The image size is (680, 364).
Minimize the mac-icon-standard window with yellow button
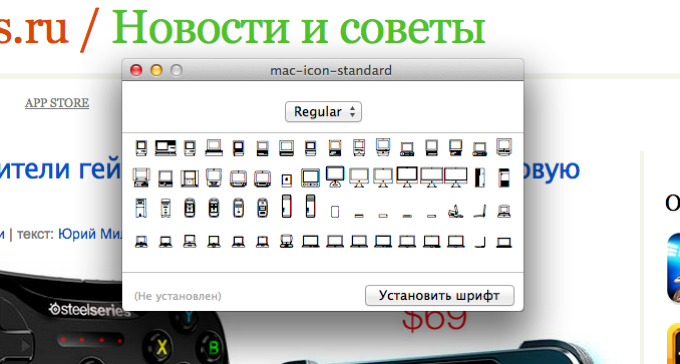pyautogui.click(x=156, y=70)
